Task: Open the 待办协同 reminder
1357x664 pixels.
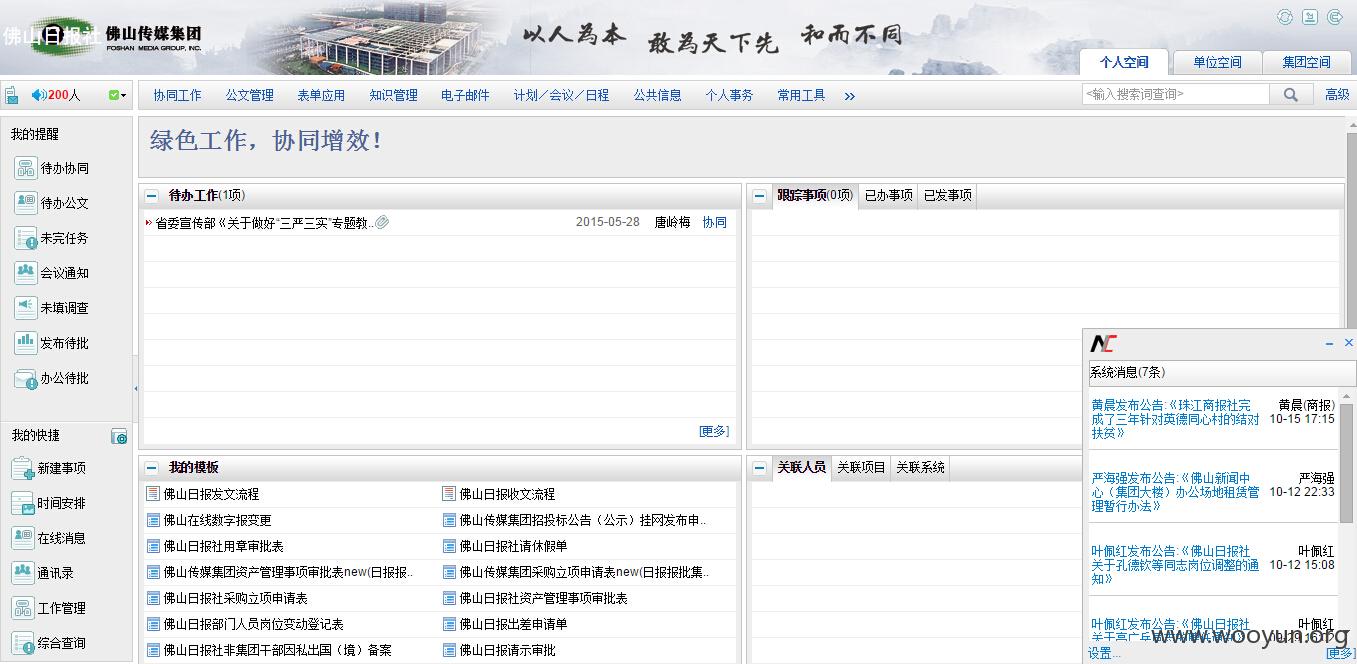Action: [53, 168]
